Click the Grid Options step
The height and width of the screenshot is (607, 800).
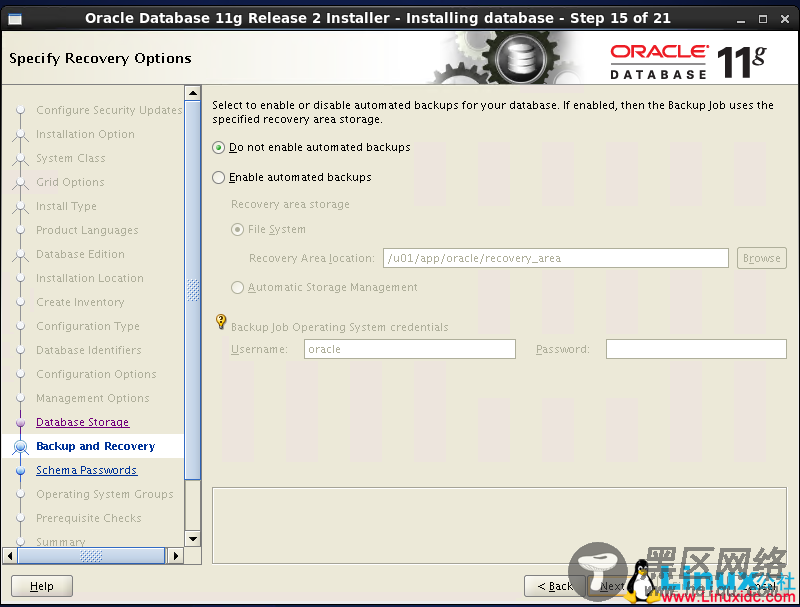pos(70,182)
